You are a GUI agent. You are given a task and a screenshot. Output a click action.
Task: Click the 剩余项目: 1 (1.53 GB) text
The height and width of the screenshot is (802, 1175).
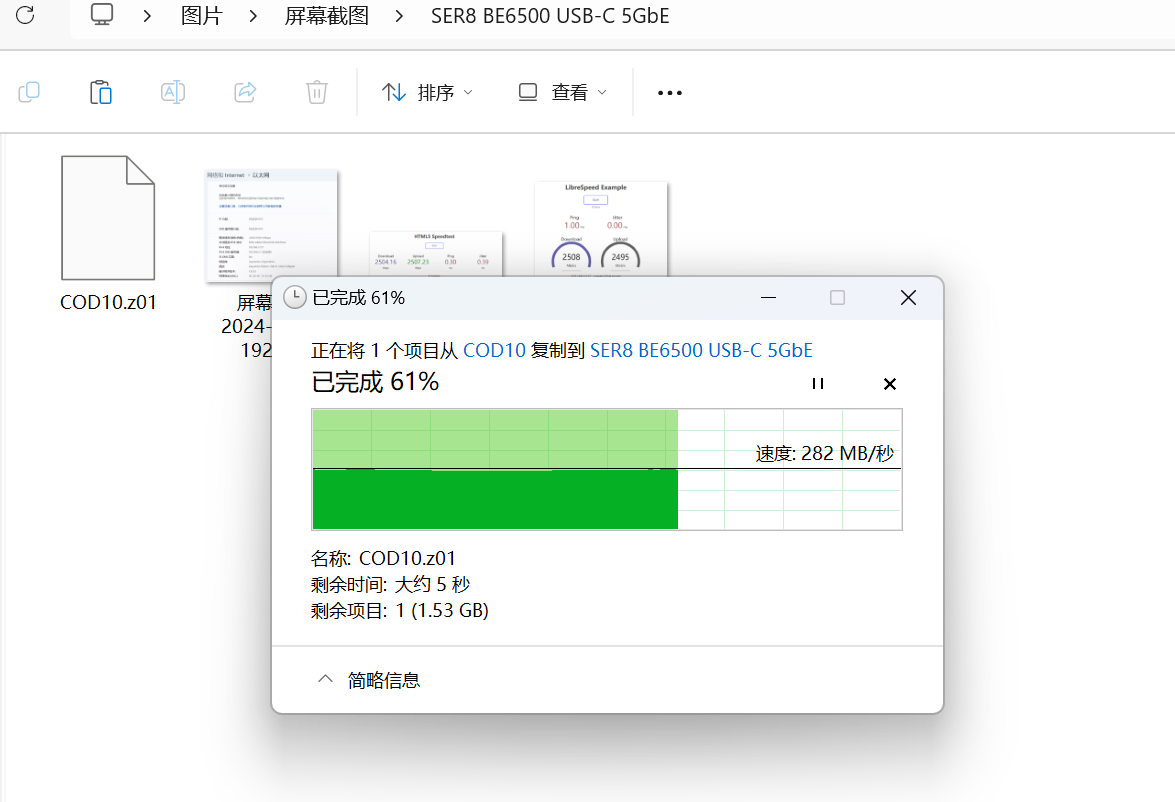(400, 611)
